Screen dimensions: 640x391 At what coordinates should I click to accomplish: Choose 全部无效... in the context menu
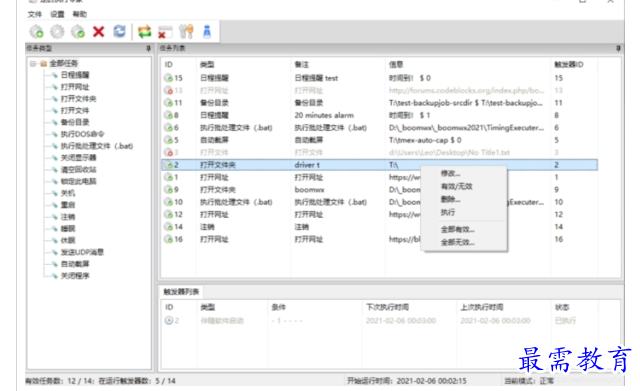[x=458, y=242]
